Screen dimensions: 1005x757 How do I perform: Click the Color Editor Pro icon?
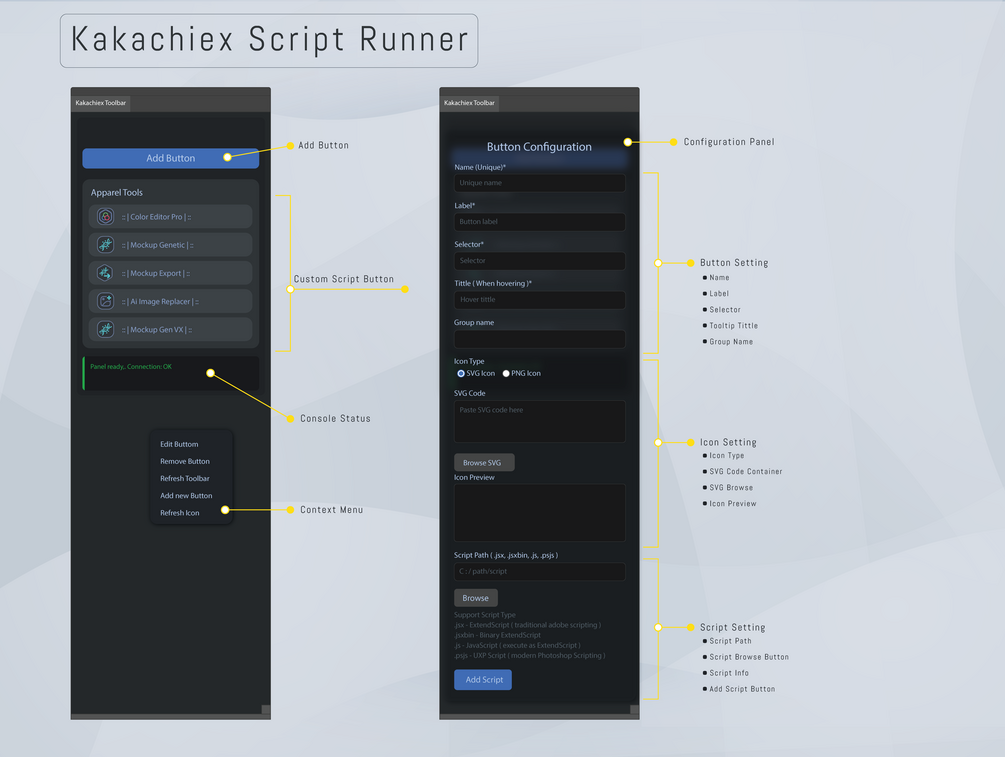[x=105, y=217]
